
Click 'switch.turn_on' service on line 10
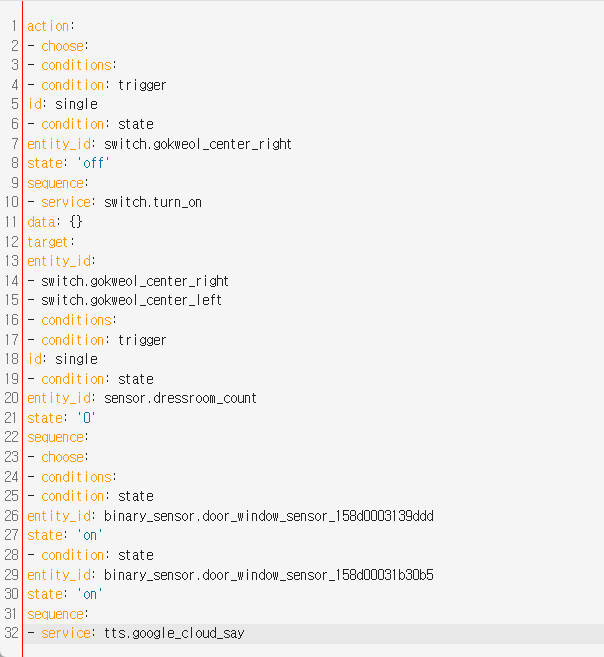point(153,202)
